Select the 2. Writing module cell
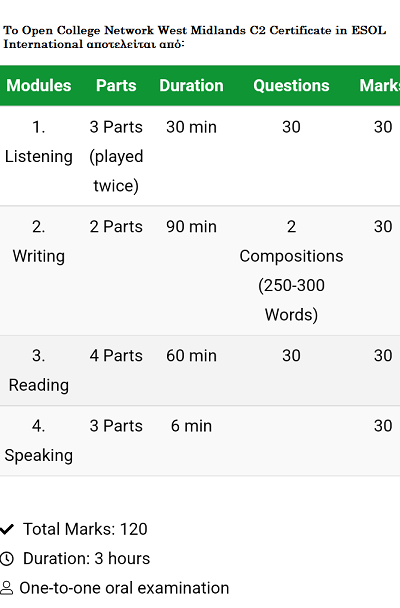 39,242
